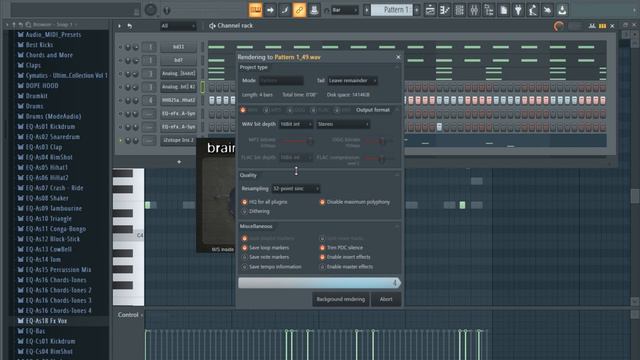Viewport: 640px width, 360px height.
Task: Toggle typing keyboard to piano icon
Action: [x=256, y=10]
